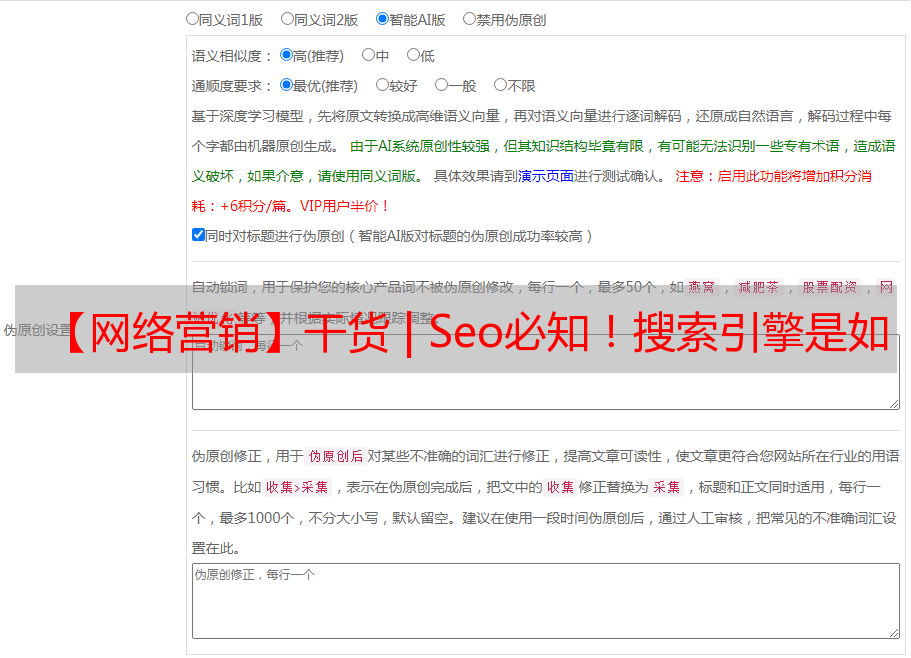Image resolution: width=911 pixels, height=658 pixels.
Task: Toggle 同时对标题进行伪原创 checkbox
Action: [198, 235]
